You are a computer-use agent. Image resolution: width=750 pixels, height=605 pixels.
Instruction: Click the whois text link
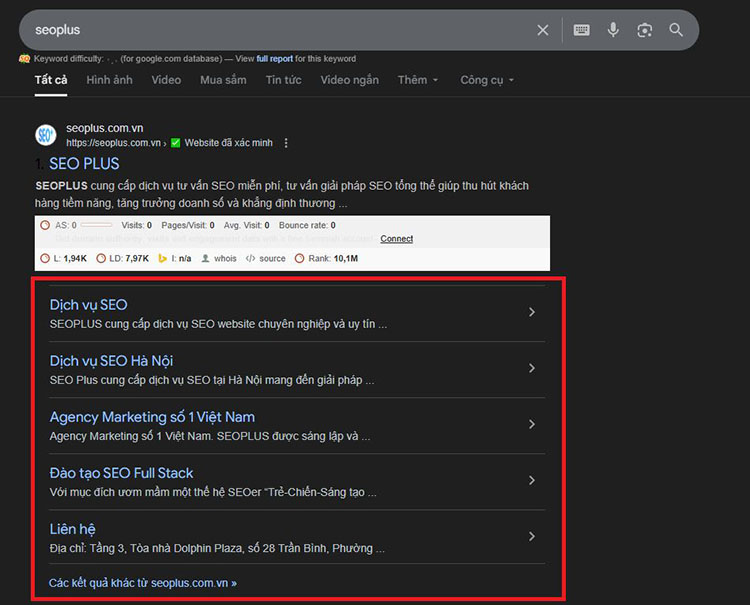pyautogui.click(x=225, y=259)
